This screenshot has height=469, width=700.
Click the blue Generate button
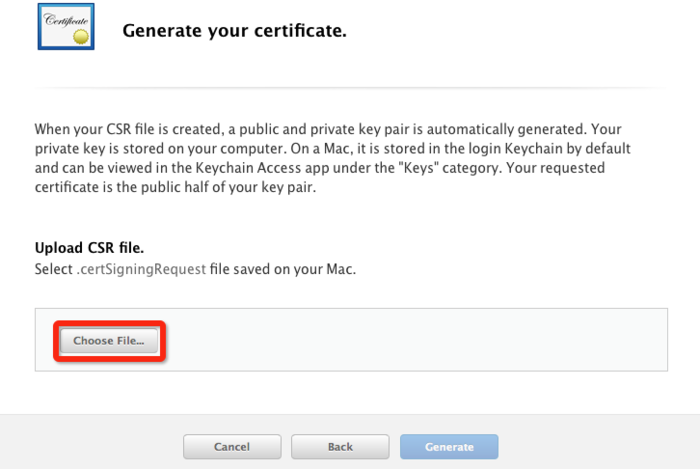coord(449,446)
